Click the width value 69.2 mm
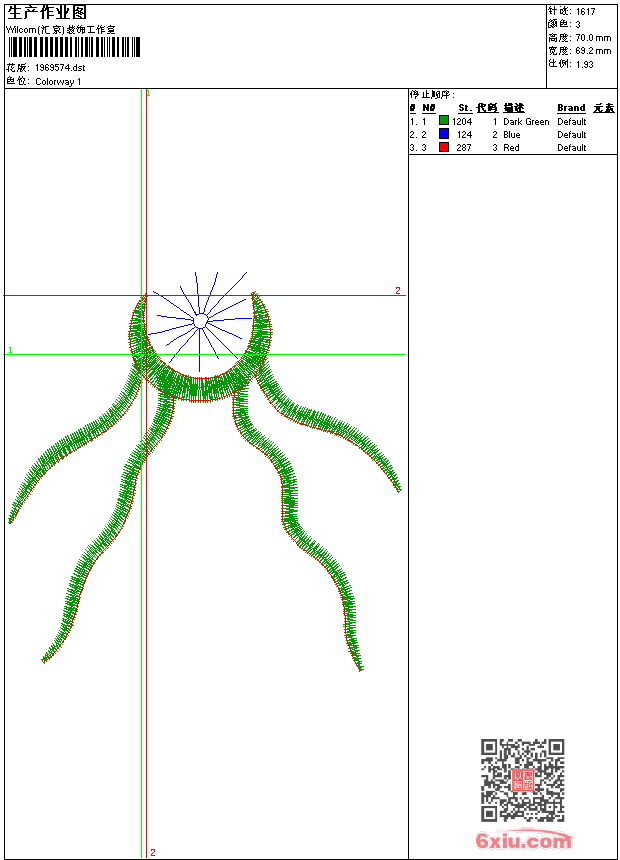 click(x=593, y=50)
